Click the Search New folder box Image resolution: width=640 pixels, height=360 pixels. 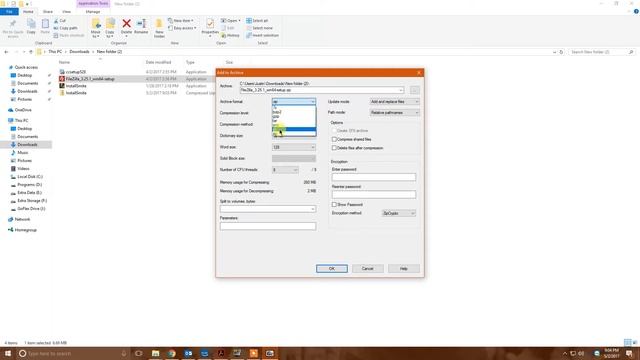pyautogui.click(x=602, y=52)
